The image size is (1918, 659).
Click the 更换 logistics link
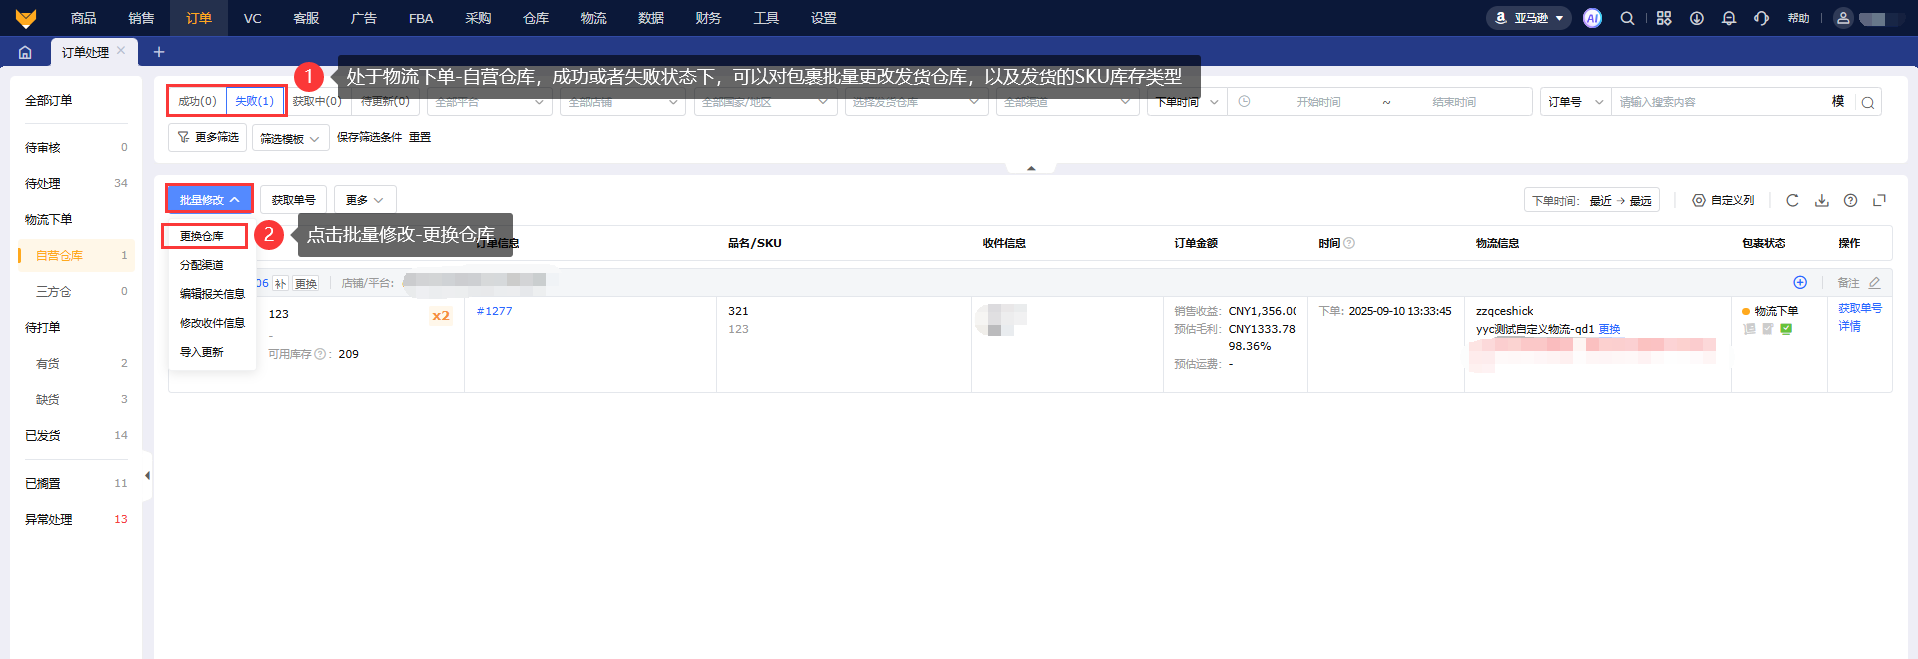point(1609,329)
